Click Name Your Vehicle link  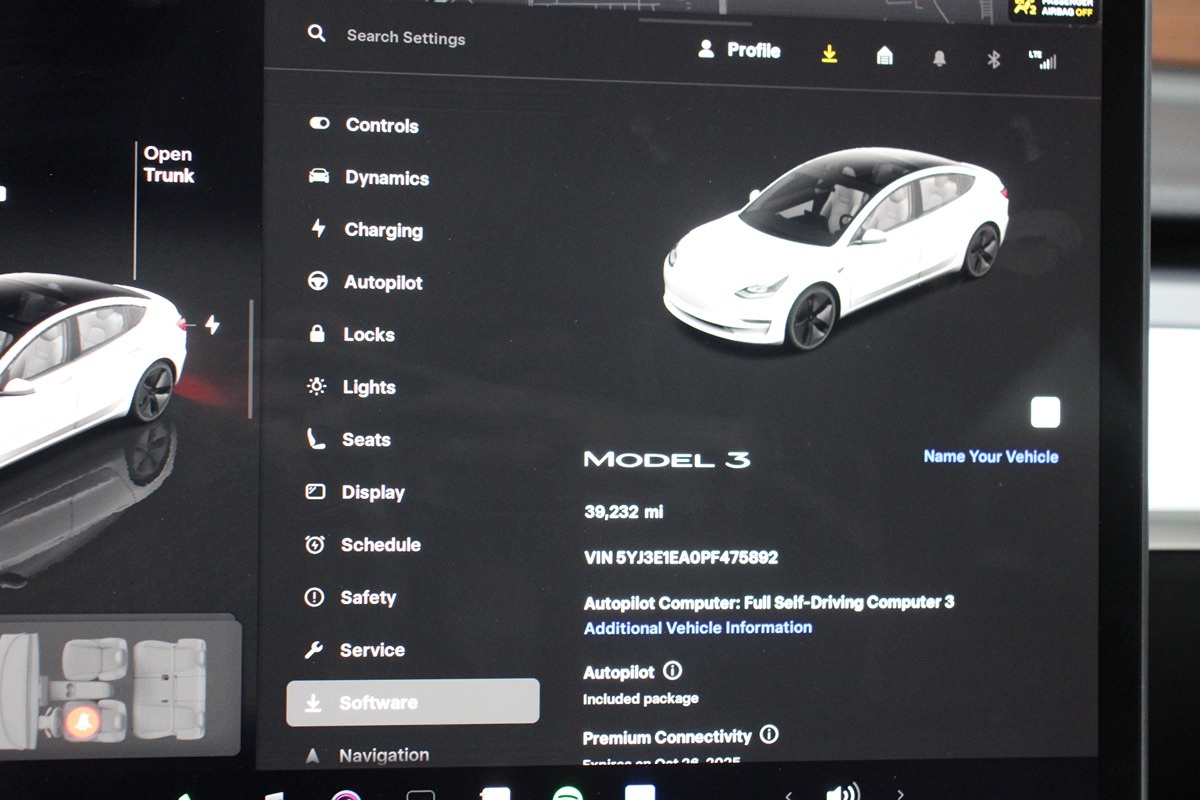tap(990, 457)
